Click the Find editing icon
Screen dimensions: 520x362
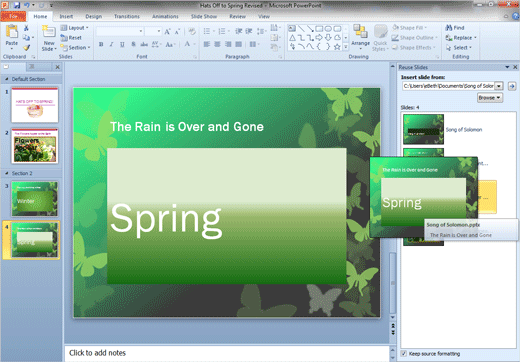pos(455,28)
